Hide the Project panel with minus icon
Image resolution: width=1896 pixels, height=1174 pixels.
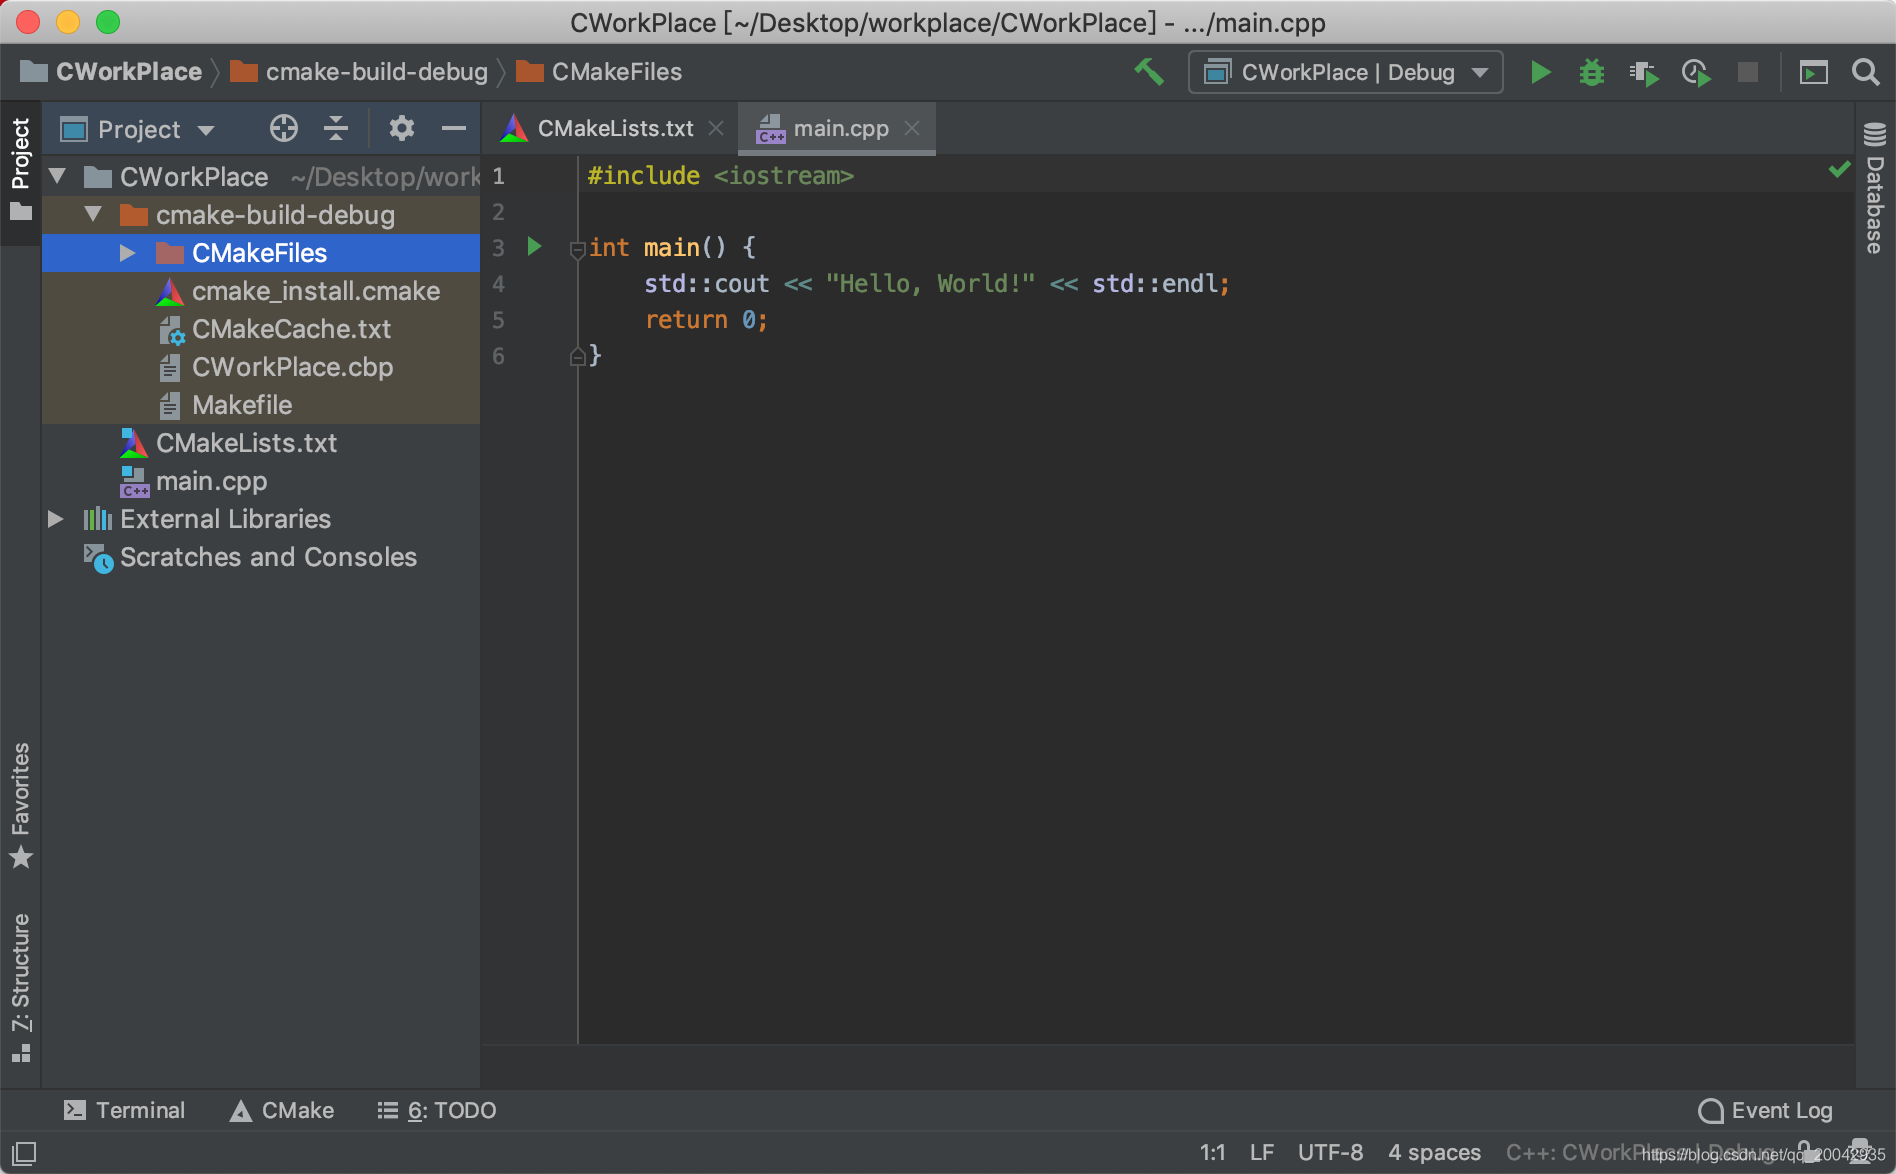[x=454, y=128]
